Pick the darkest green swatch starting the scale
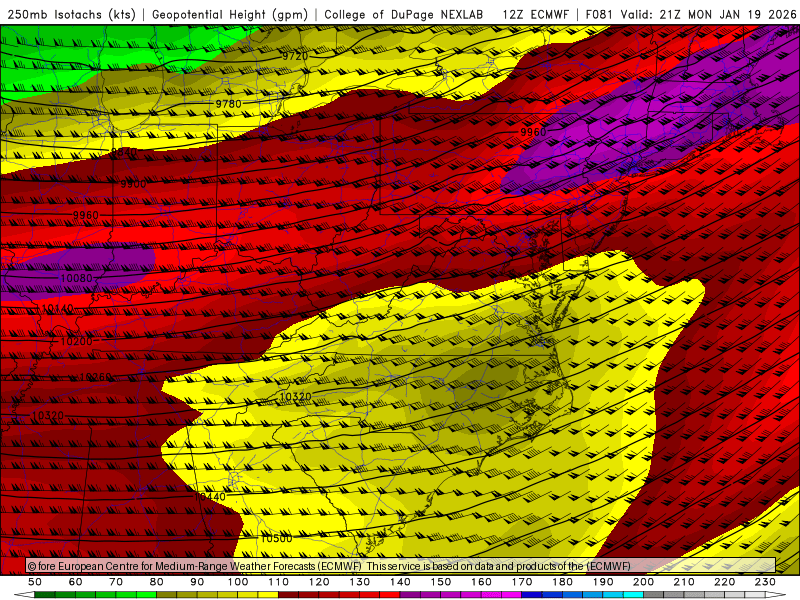The width and height of the screenshot is (800, 600). 45,595
